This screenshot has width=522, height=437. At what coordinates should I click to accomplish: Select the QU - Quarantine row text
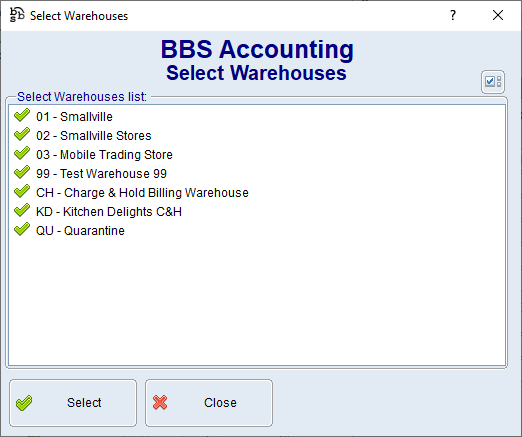pyautogui.click(x=80, y=231)
